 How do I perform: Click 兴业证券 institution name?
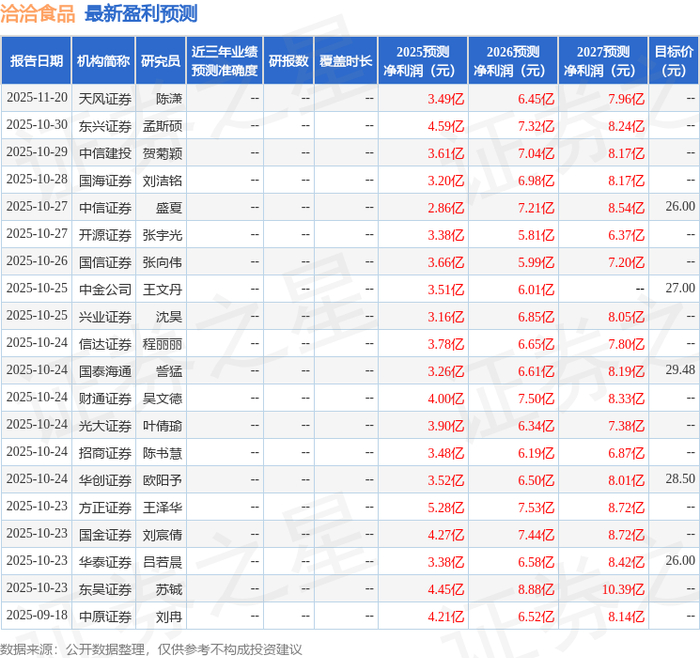(x=105, y=317)
